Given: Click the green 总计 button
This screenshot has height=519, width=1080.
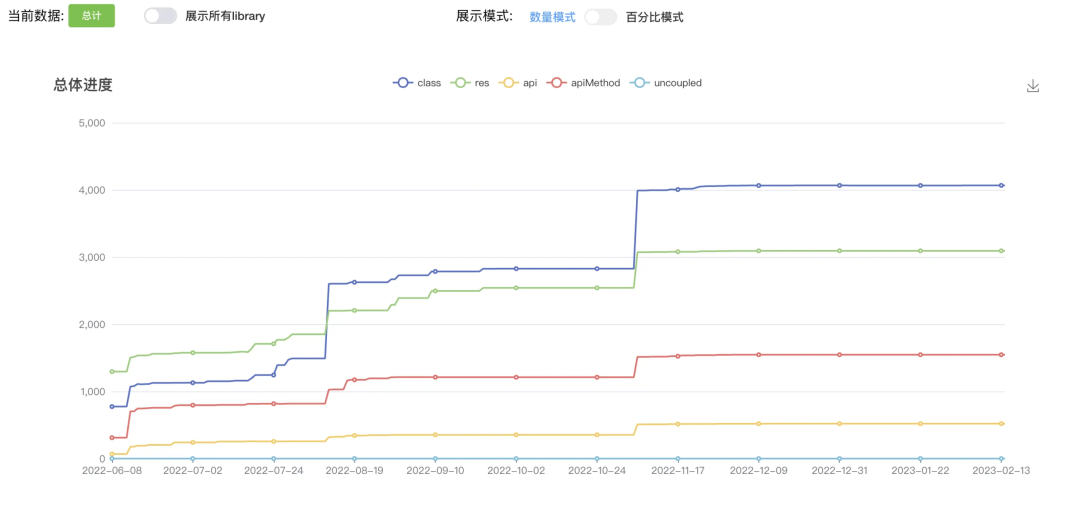Looking at the screenshot, I should click(92, 16).
